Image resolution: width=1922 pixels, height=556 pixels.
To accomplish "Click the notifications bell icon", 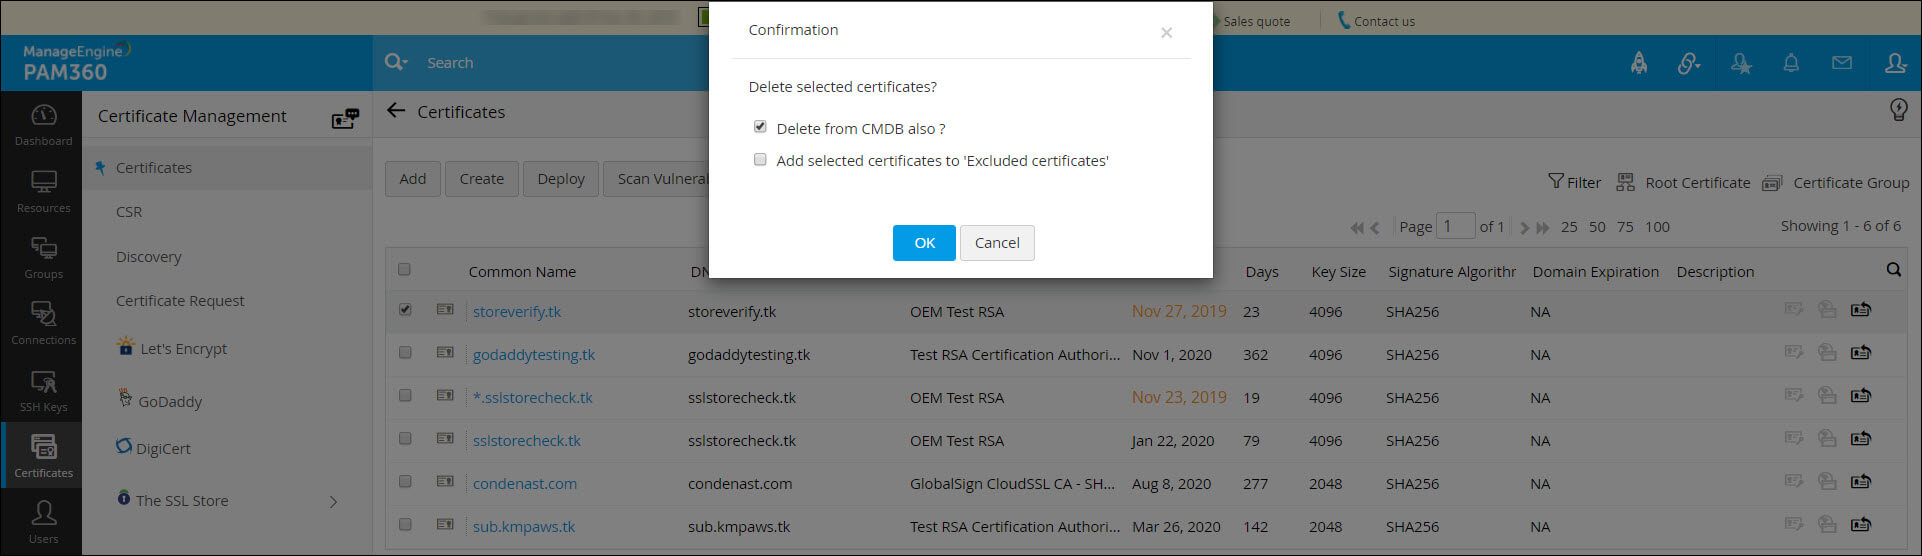I will coord(1791,63).
